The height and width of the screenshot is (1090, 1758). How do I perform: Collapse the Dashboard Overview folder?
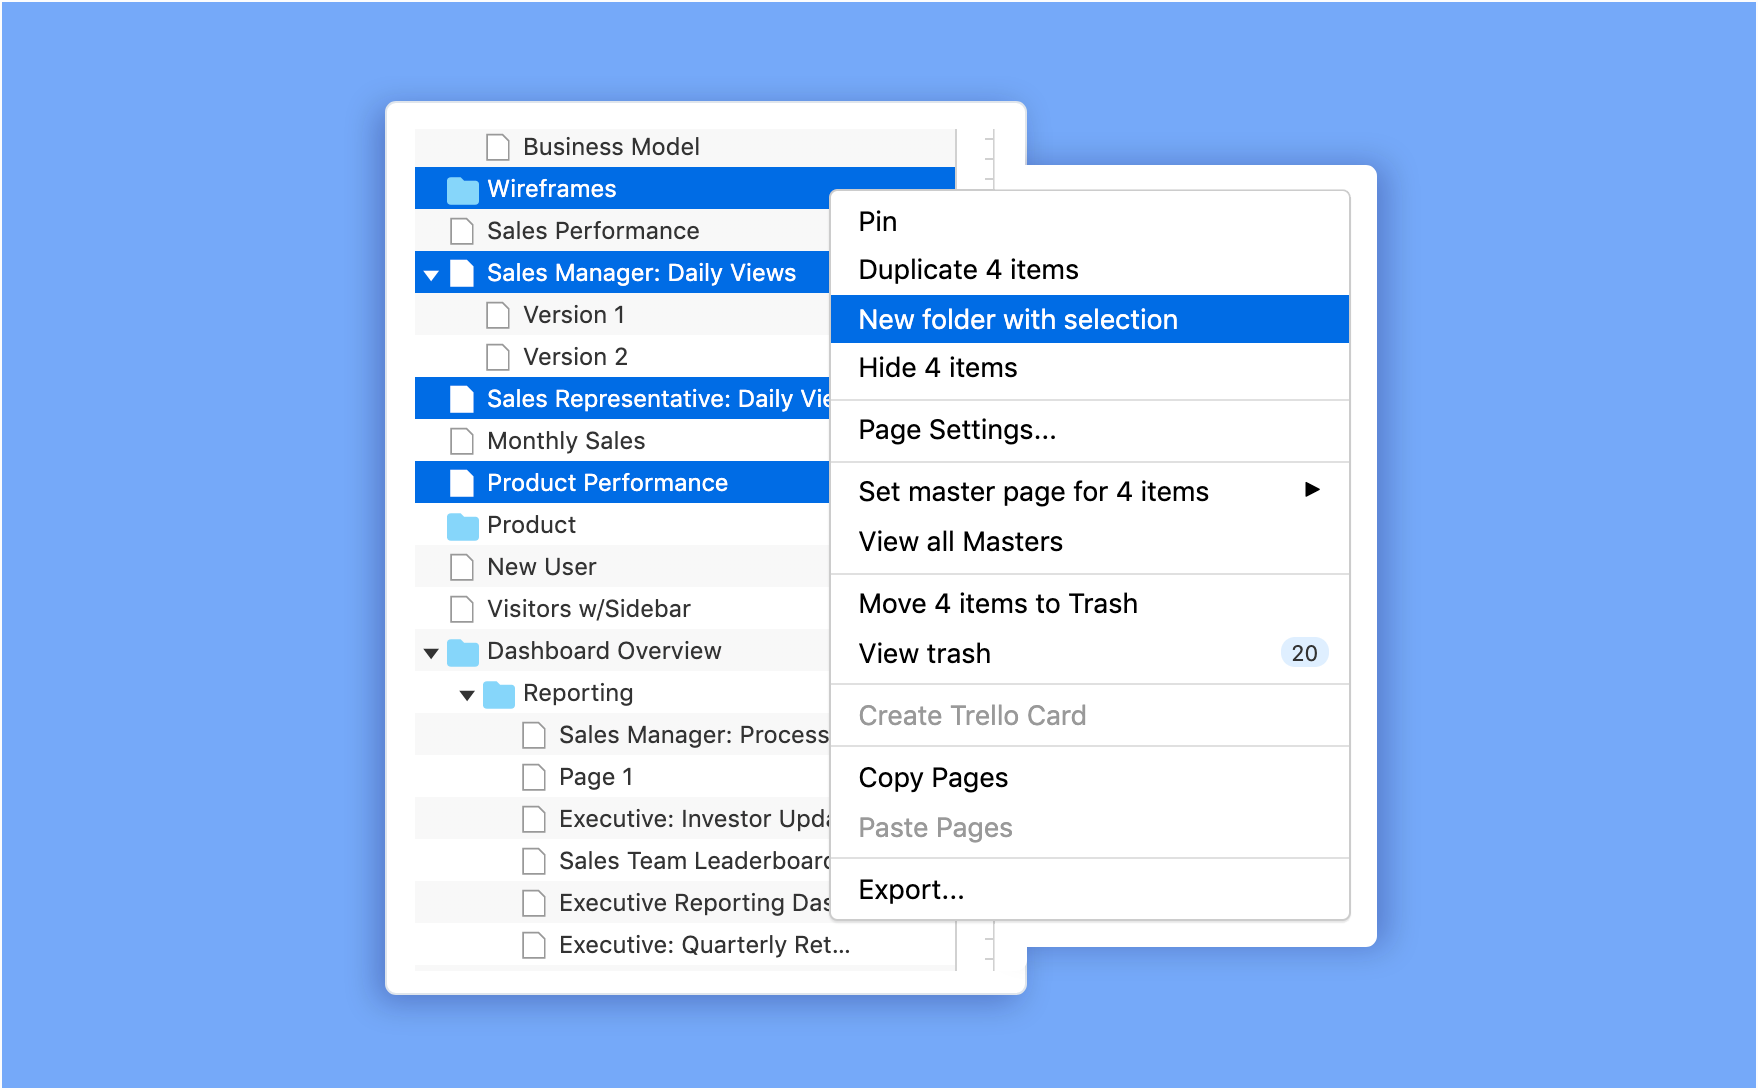pos(431,653)
